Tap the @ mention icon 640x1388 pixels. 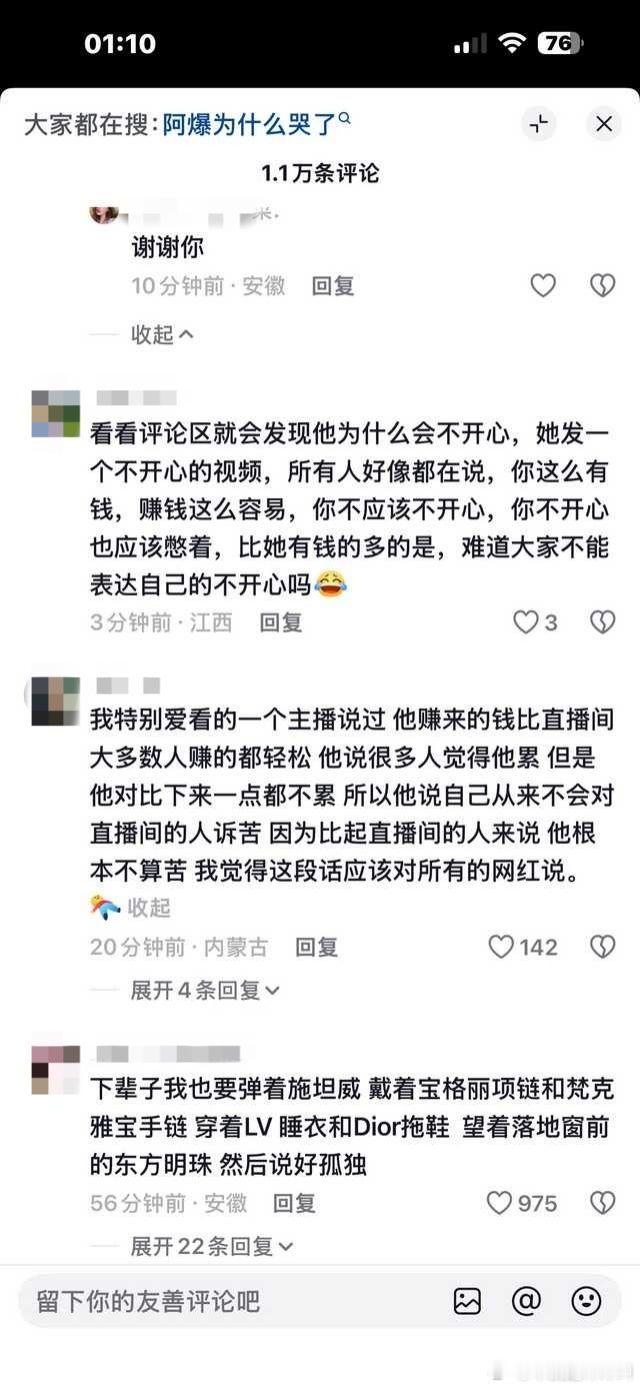point(526,1300)
